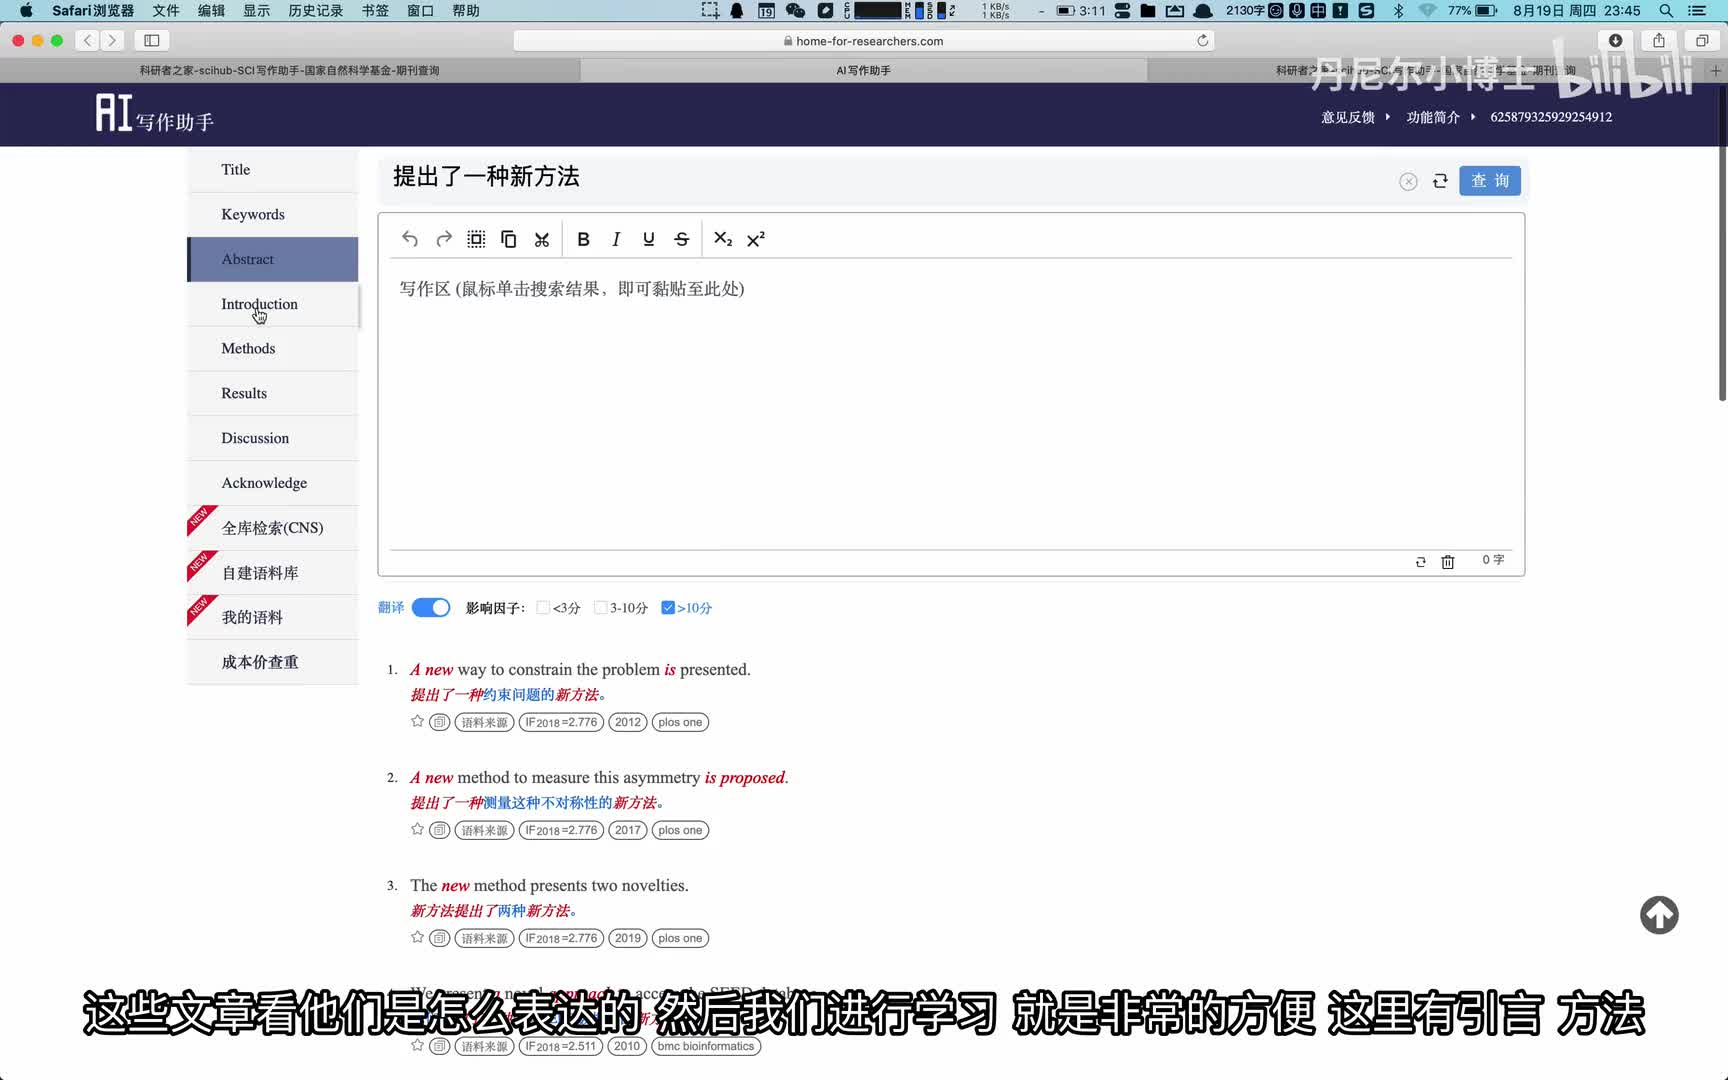
Task: Star the first search result sentence
Action: click(x=418, y=721)
